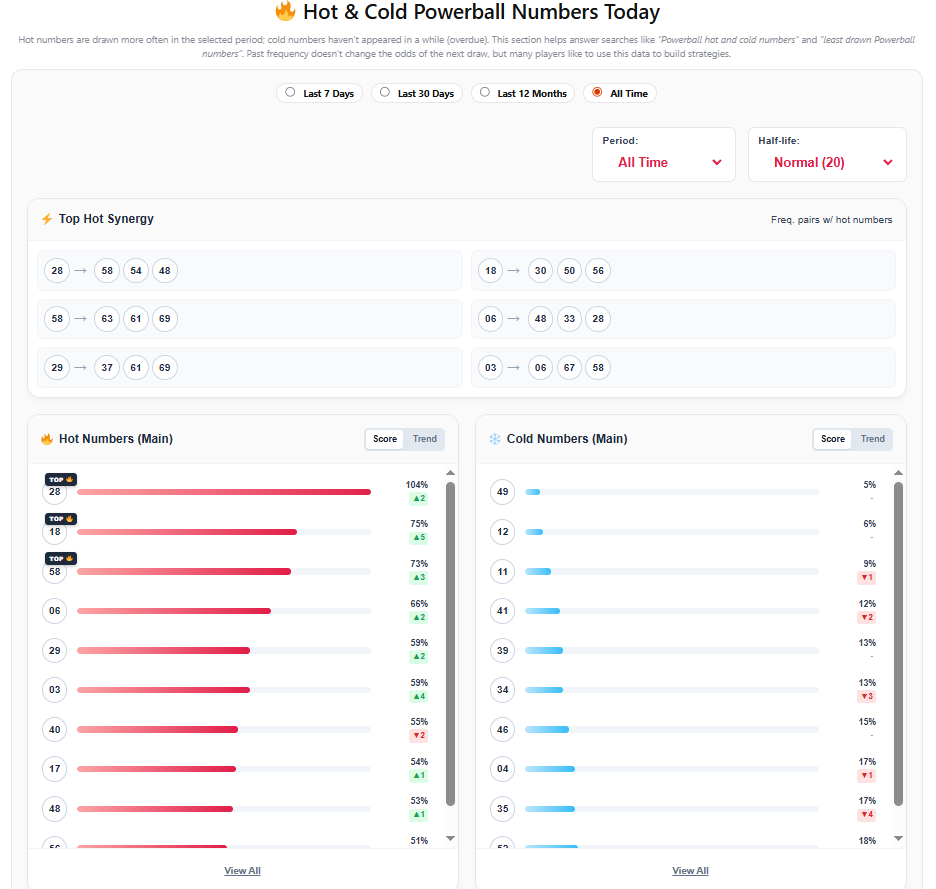
Task: Select the Last 7 Days radio option
Action: point(319,93)
